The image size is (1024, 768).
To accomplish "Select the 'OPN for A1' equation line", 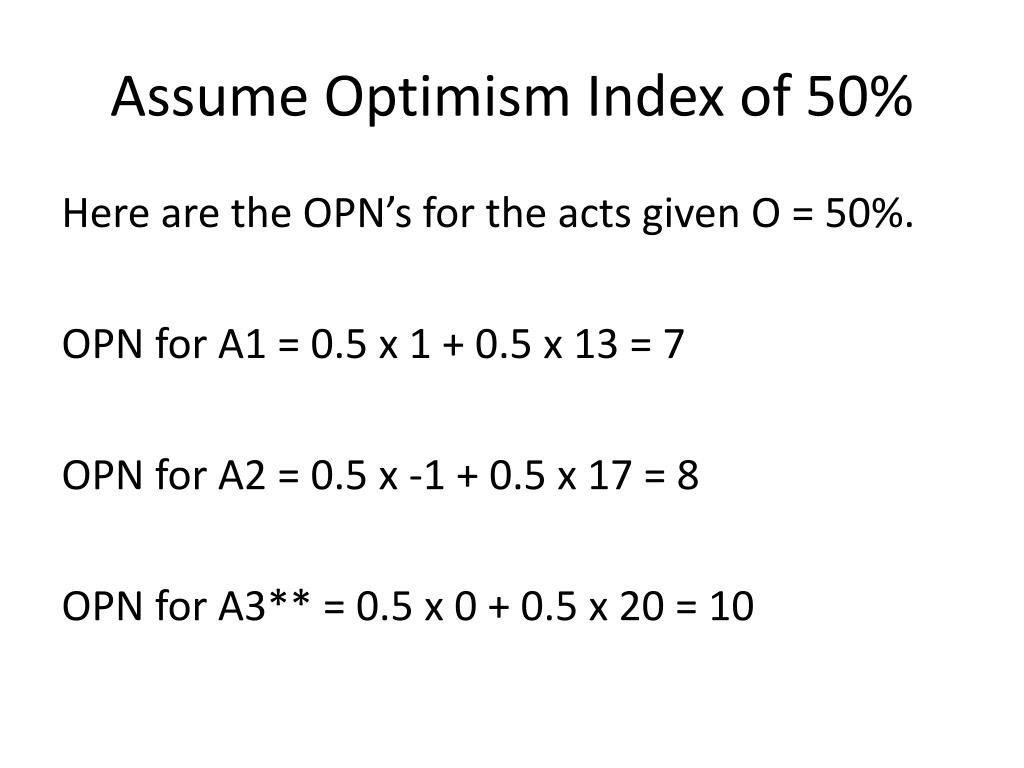I will click(x=373, y=344).
